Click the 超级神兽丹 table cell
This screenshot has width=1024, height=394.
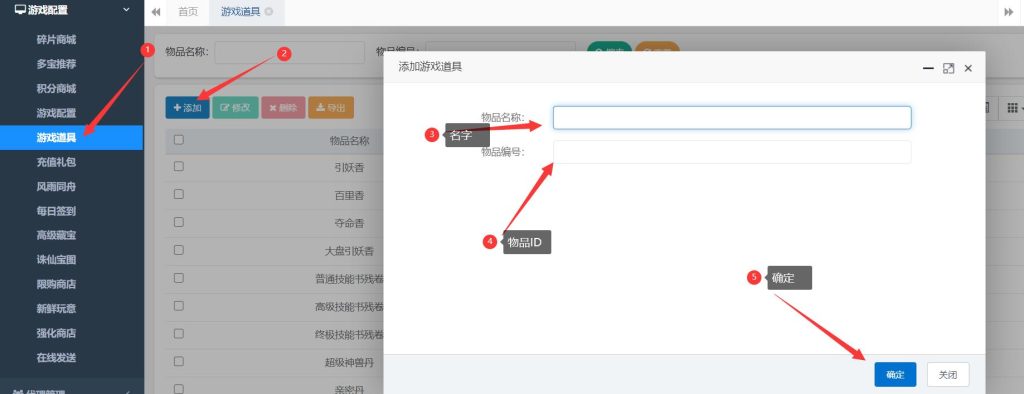click(349, 362)
